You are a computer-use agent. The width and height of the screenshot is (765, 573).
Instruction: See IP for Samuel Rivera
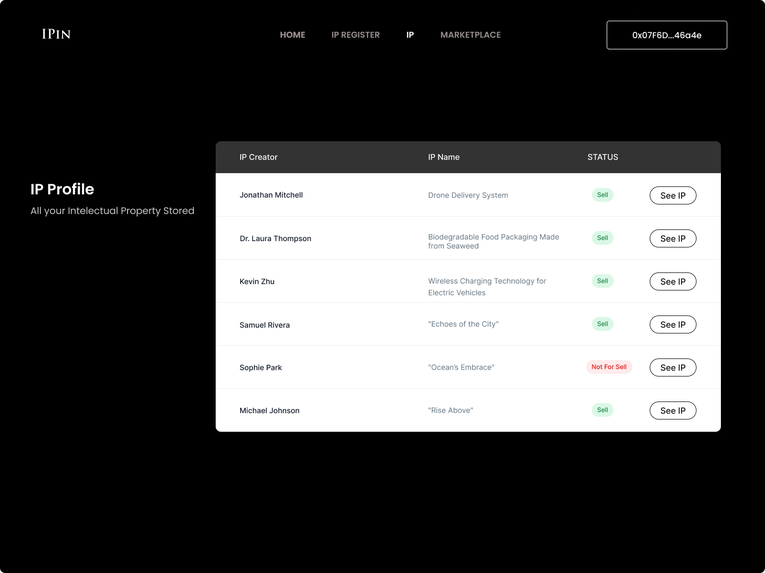tap(673, 324)
